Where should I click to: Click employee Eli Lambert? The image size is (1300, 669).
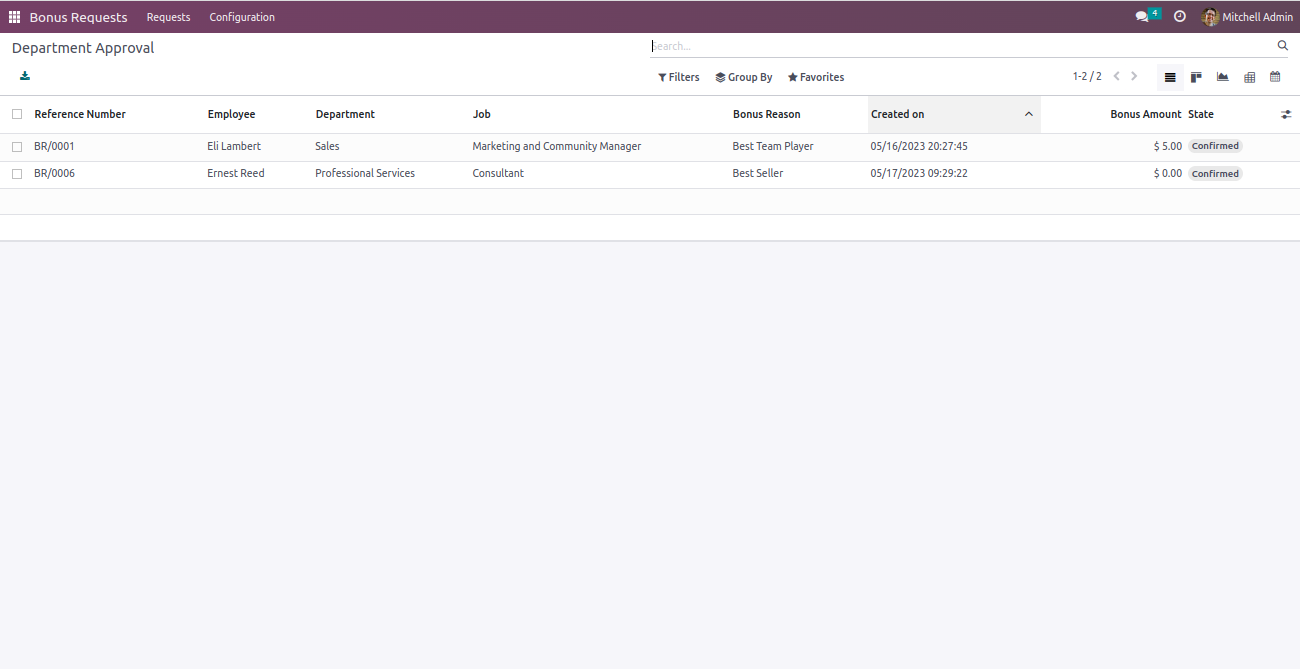(234, 146)
